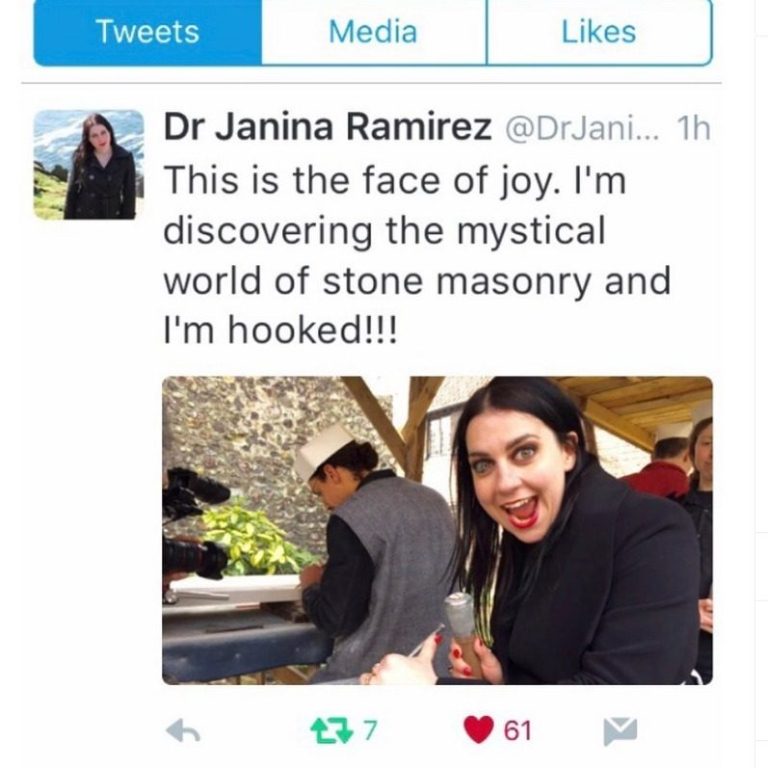Click the line 'discovering the mystical'
Screen dimensions: 768x768
click(384, 231)
